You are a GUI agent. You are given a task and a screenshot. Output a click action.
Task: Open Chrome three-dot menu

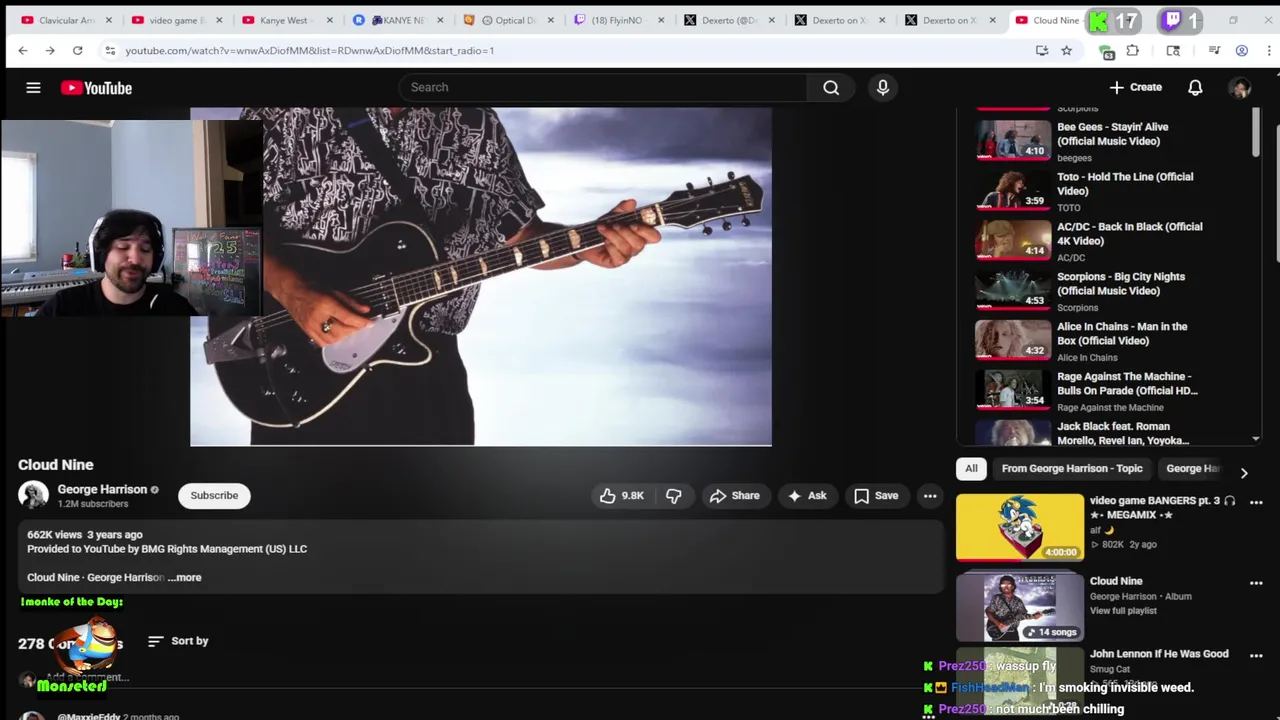point(1268,50)
